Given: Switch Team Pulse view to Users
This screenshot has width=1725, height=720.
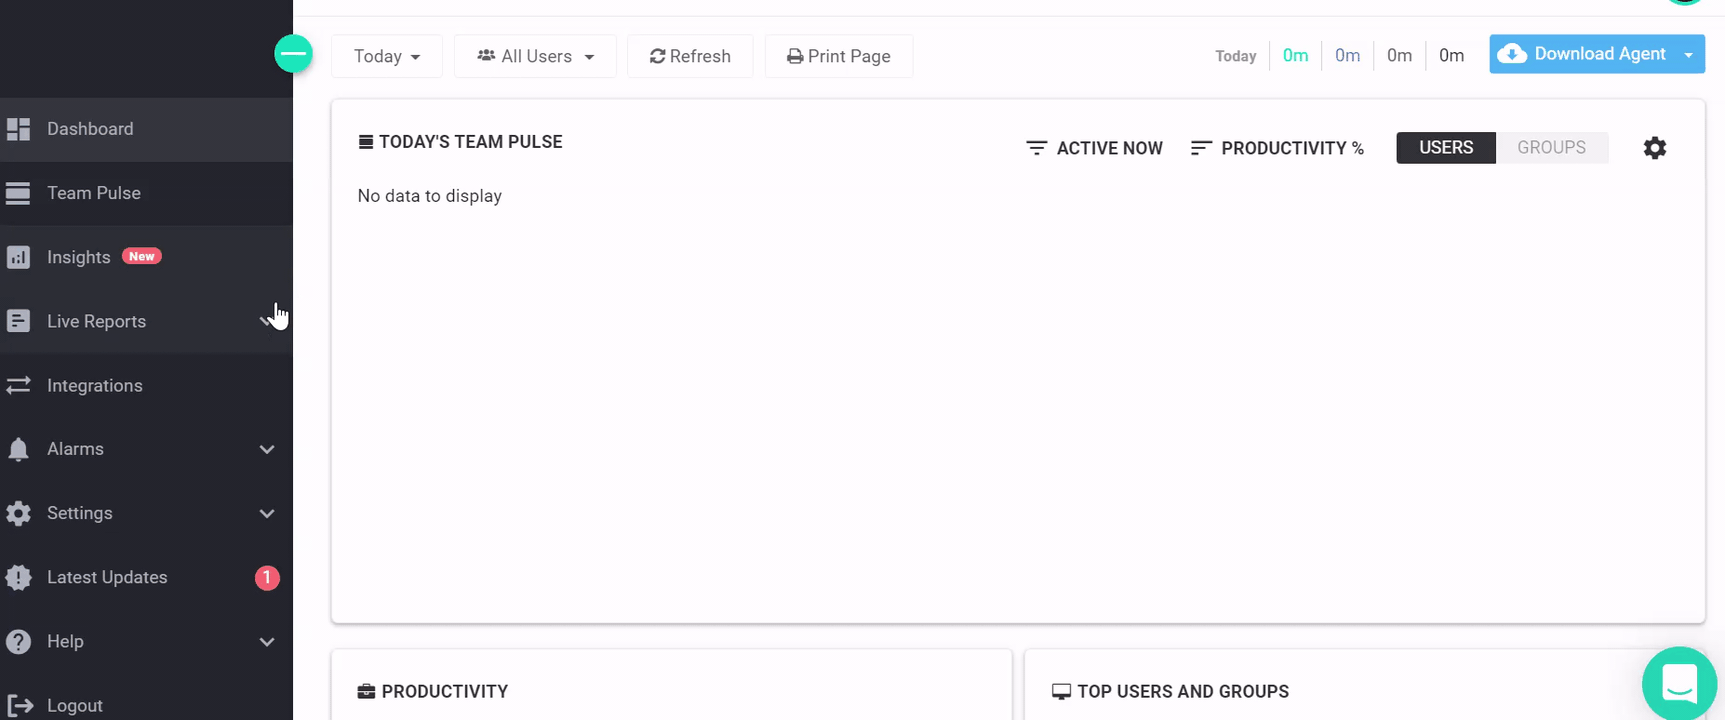Looking at the screenshot, I should (x=1446, y=147).
